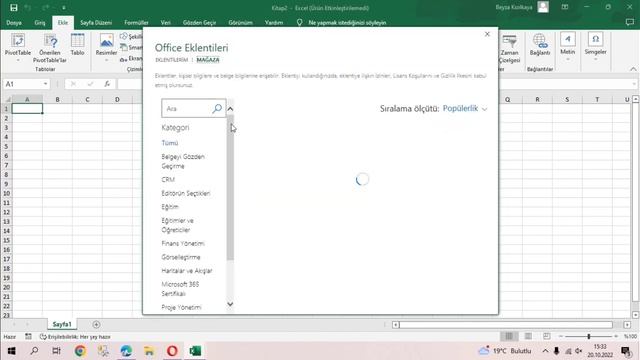The height and width of the screenshot is (360, 640).
Task: Click the Zaman Çizelgesi icon
Action: 509,48
